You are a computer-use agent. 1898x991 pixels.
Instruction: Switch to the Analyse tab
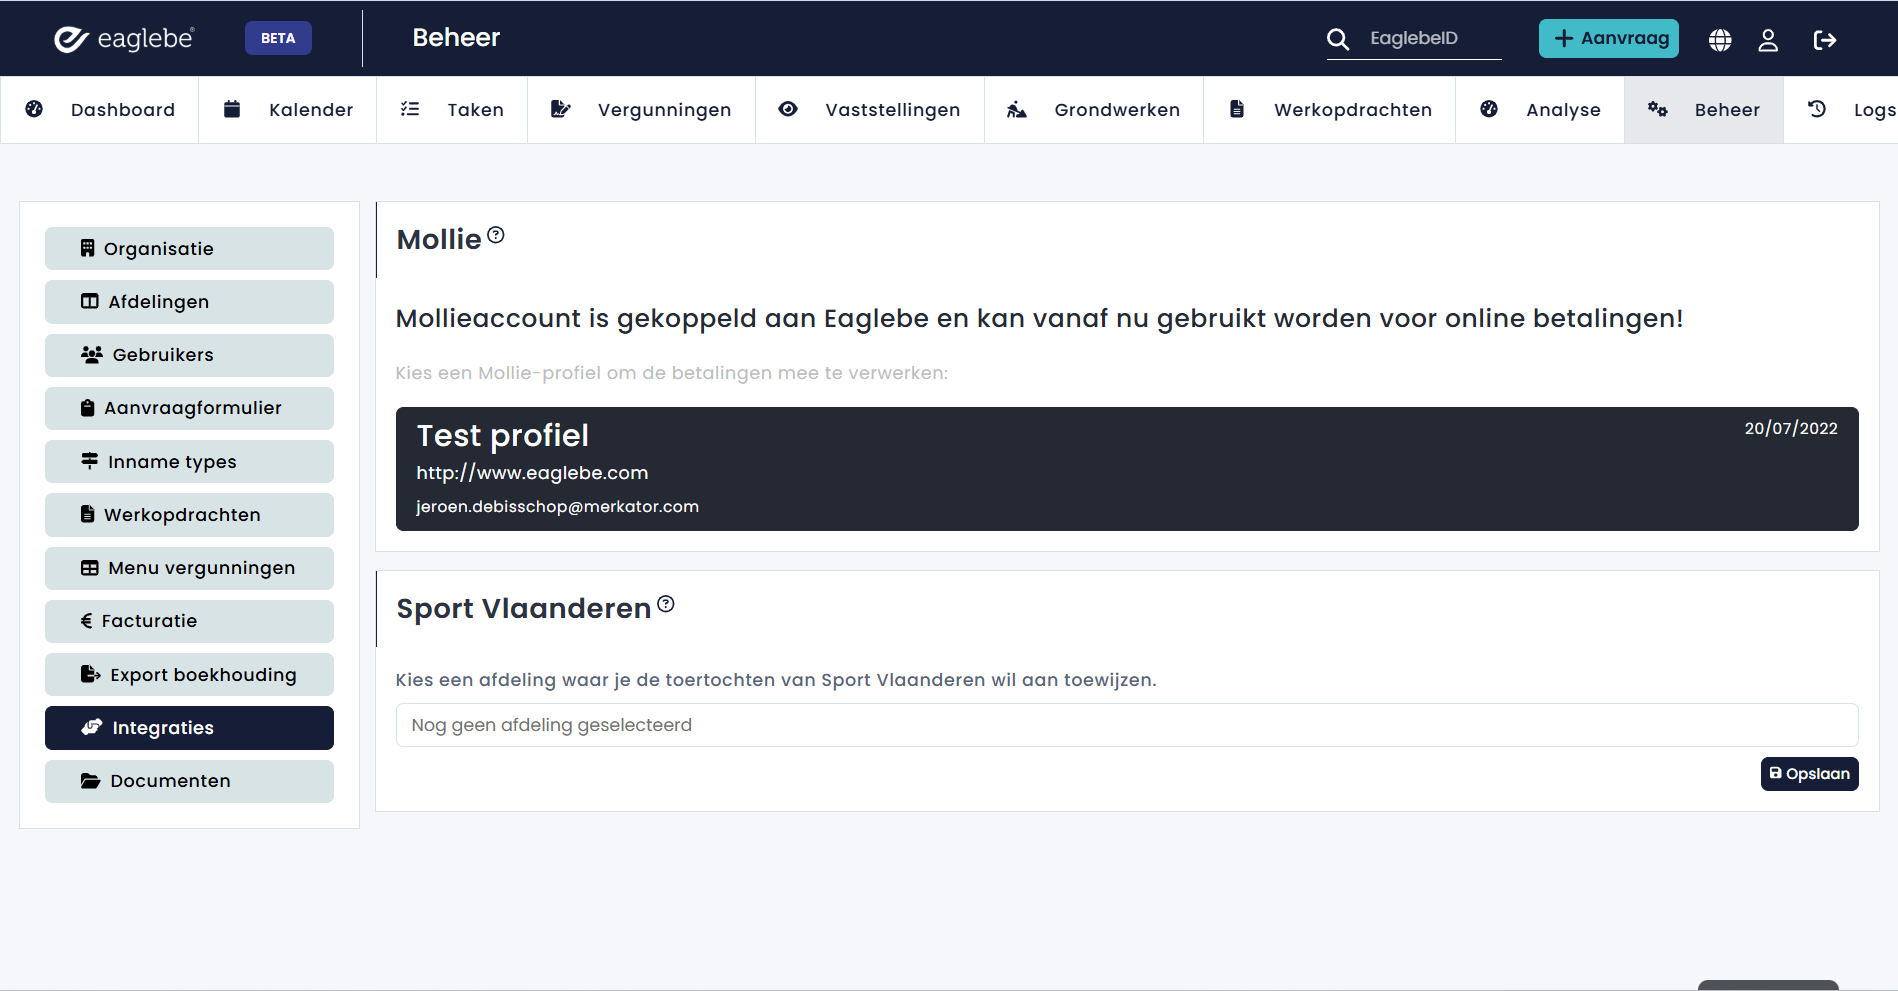pos(1540,110)
